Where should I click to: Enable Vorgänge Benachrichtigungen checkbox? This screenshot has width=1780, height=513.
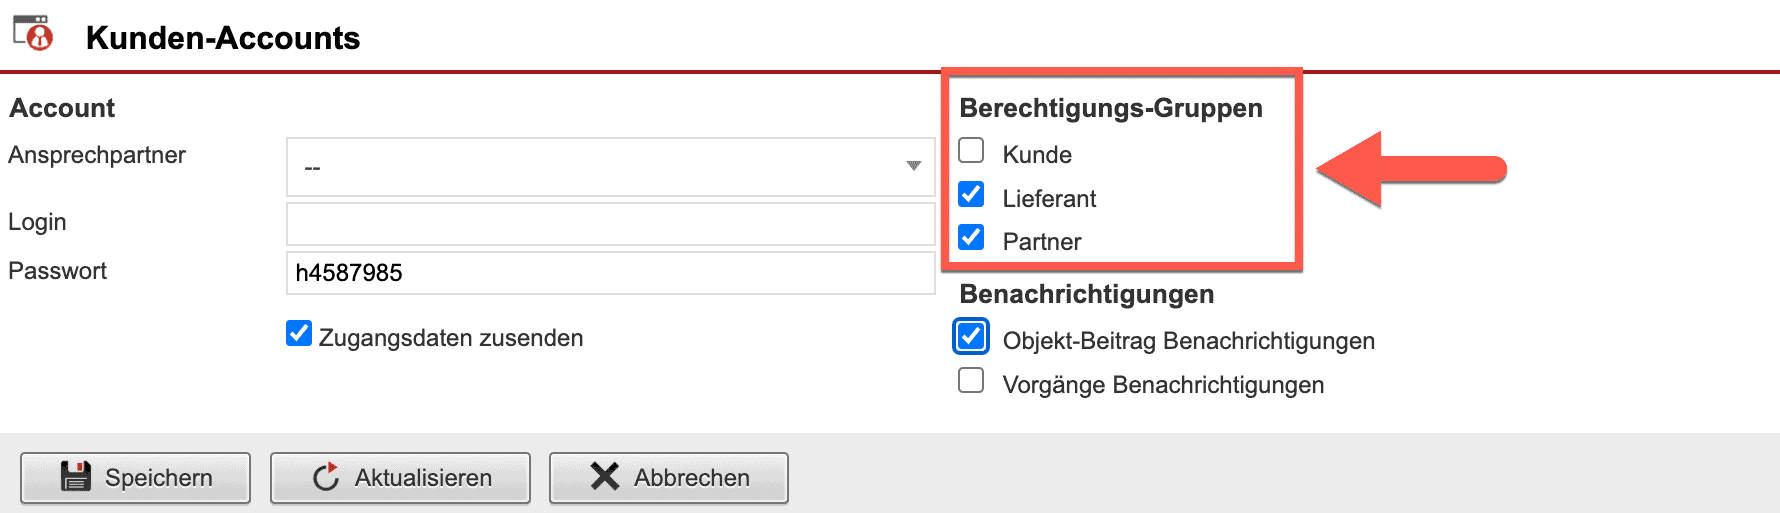pos(971,381)
